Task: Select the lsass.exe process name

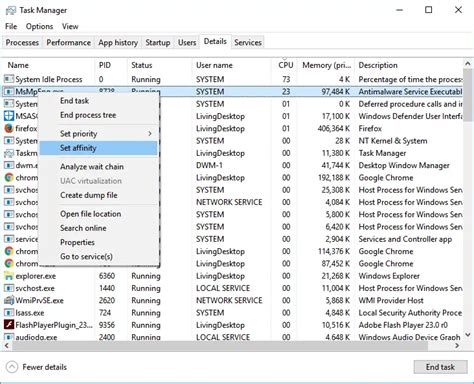Action: (30, 313)
